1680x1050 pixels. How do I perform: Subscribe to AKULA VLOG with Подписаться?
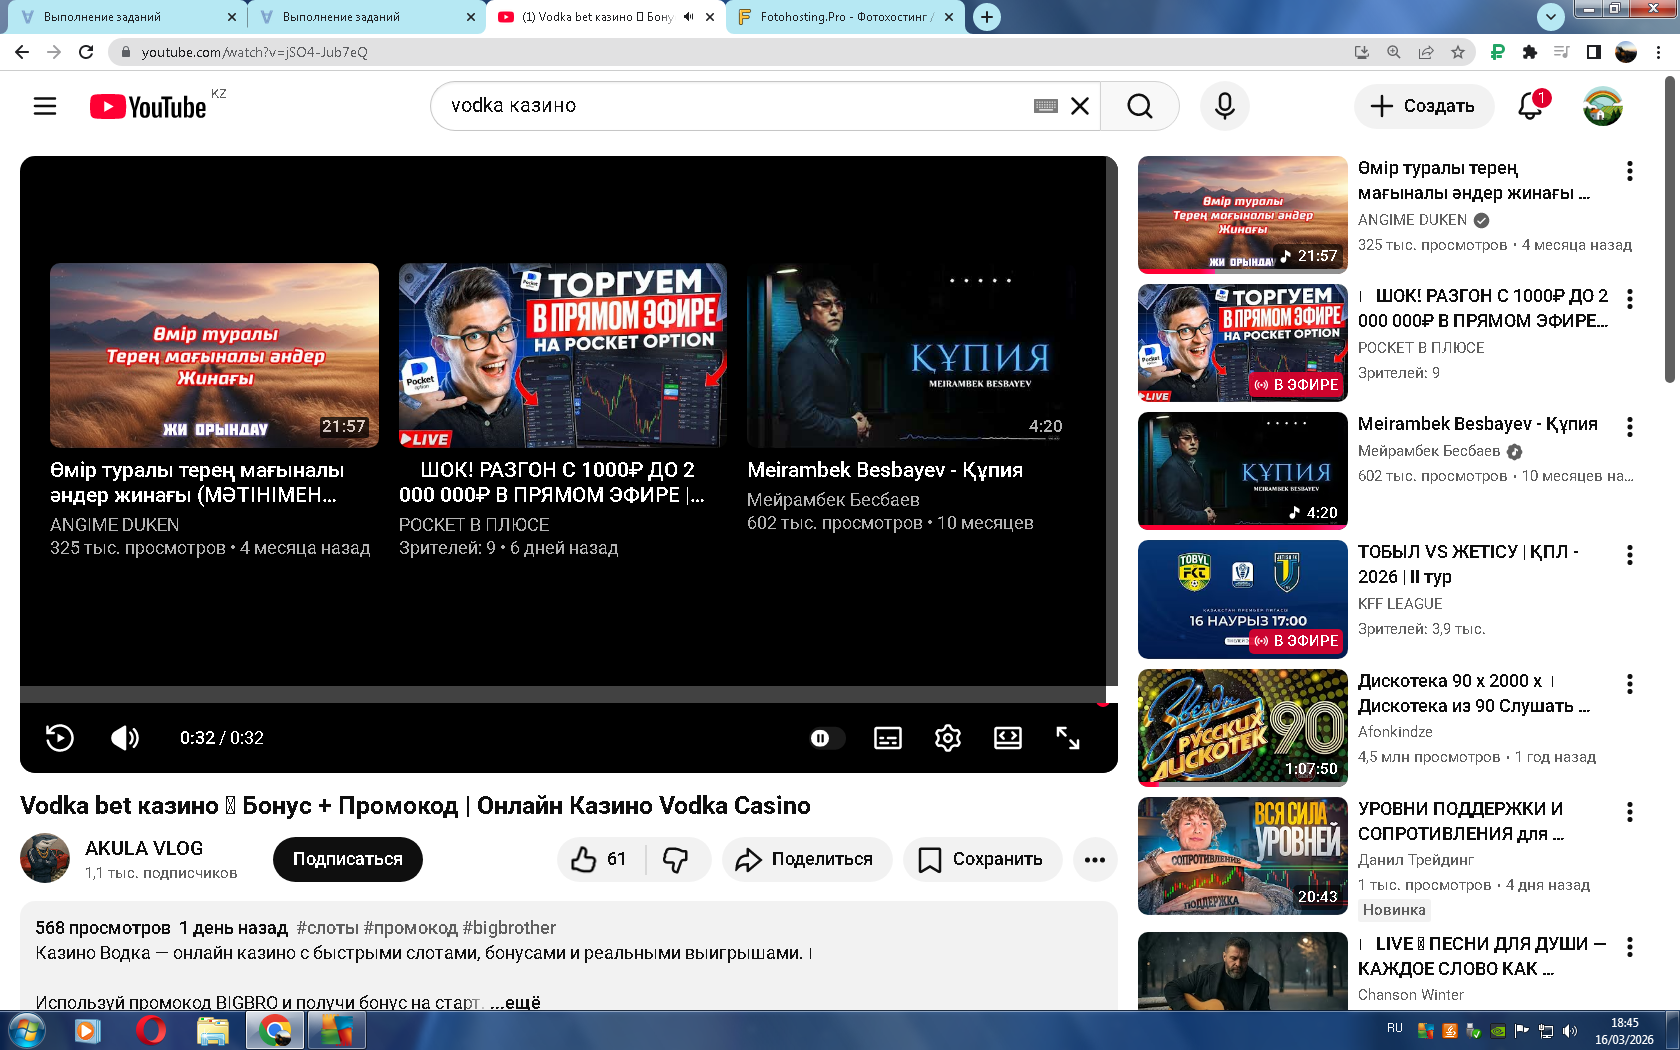[x=348, y=859]
